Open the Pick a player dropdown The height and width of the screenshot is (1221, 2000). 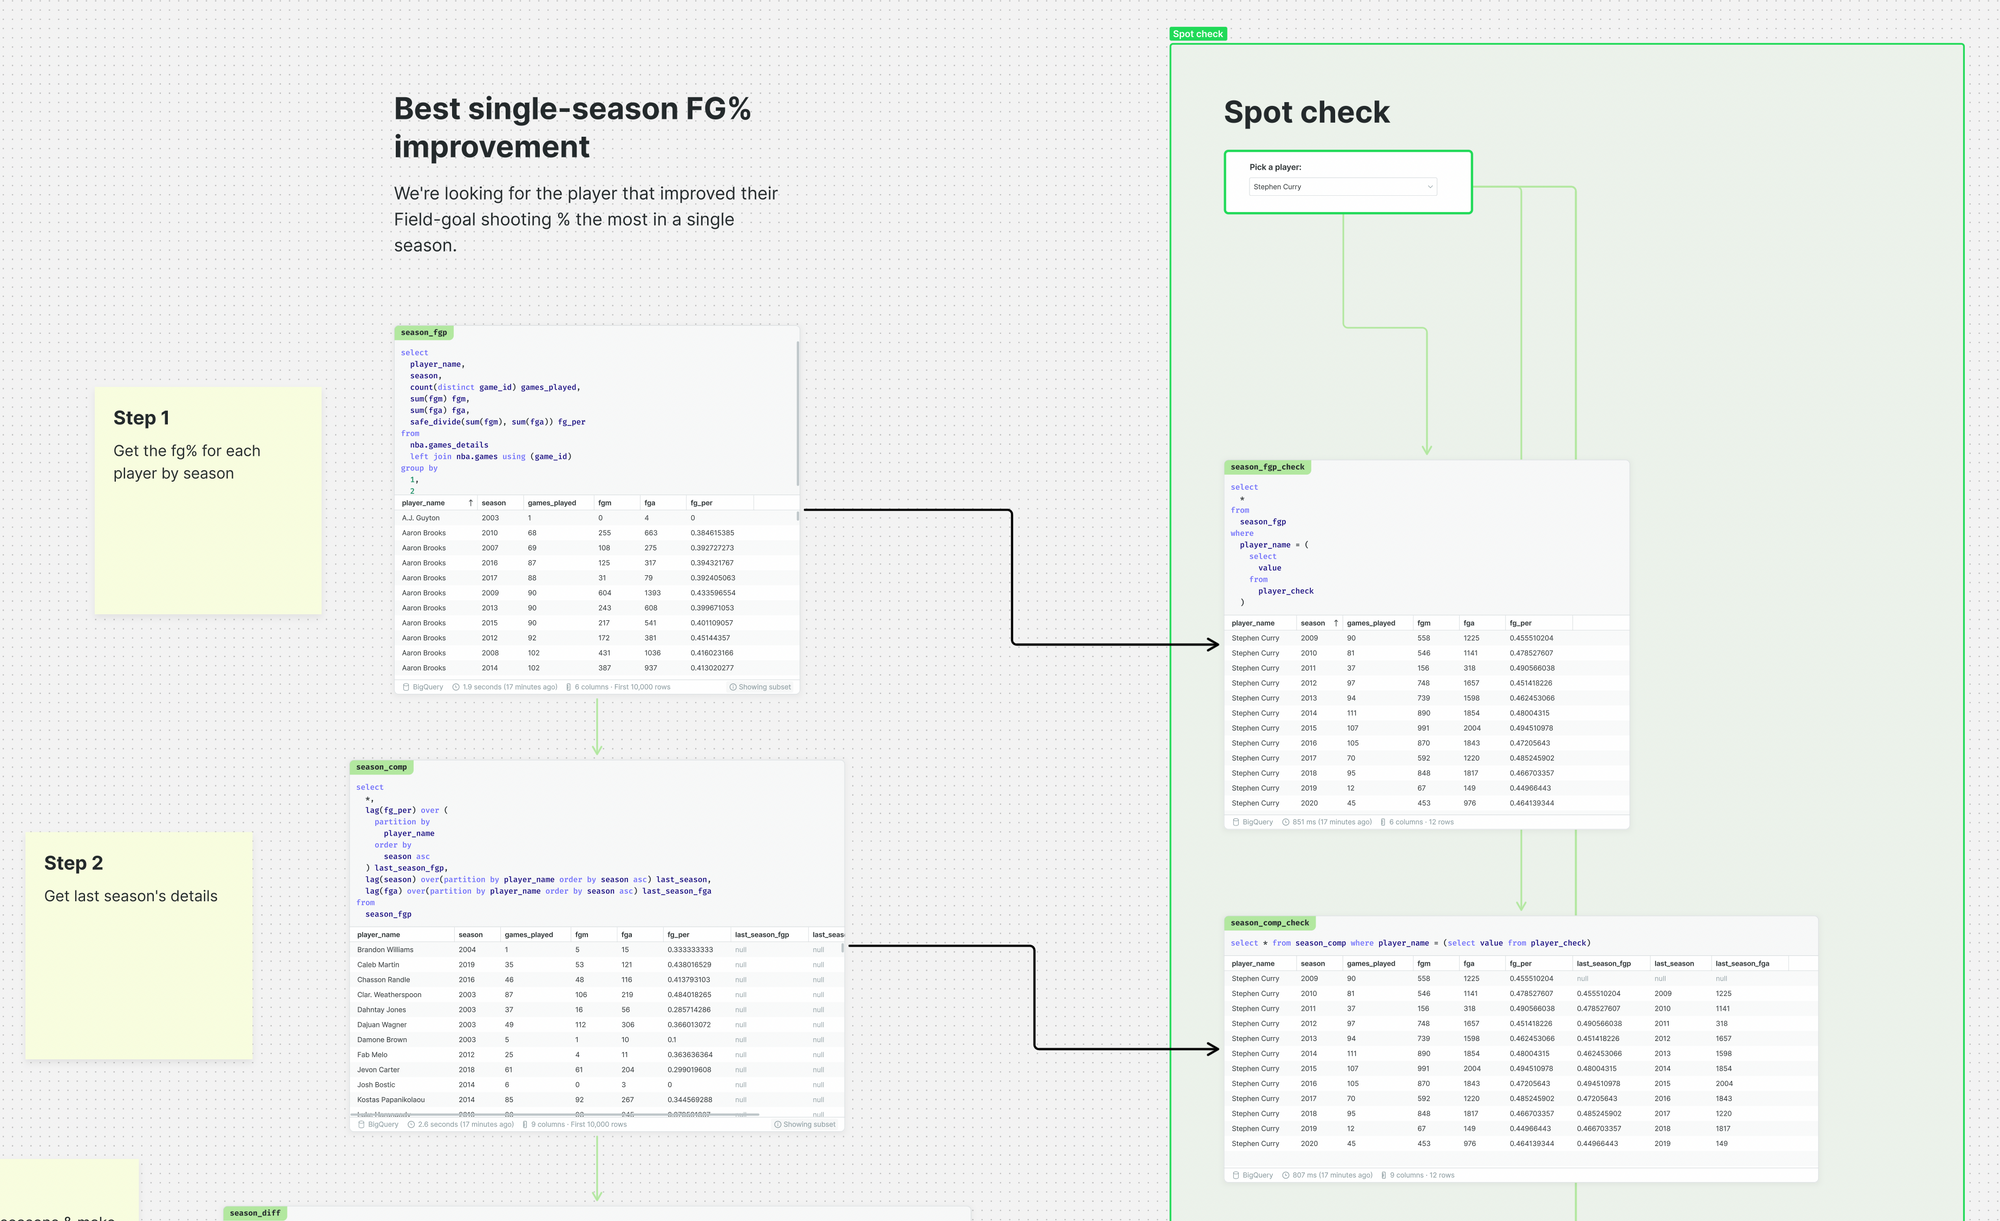[1342, 187]
